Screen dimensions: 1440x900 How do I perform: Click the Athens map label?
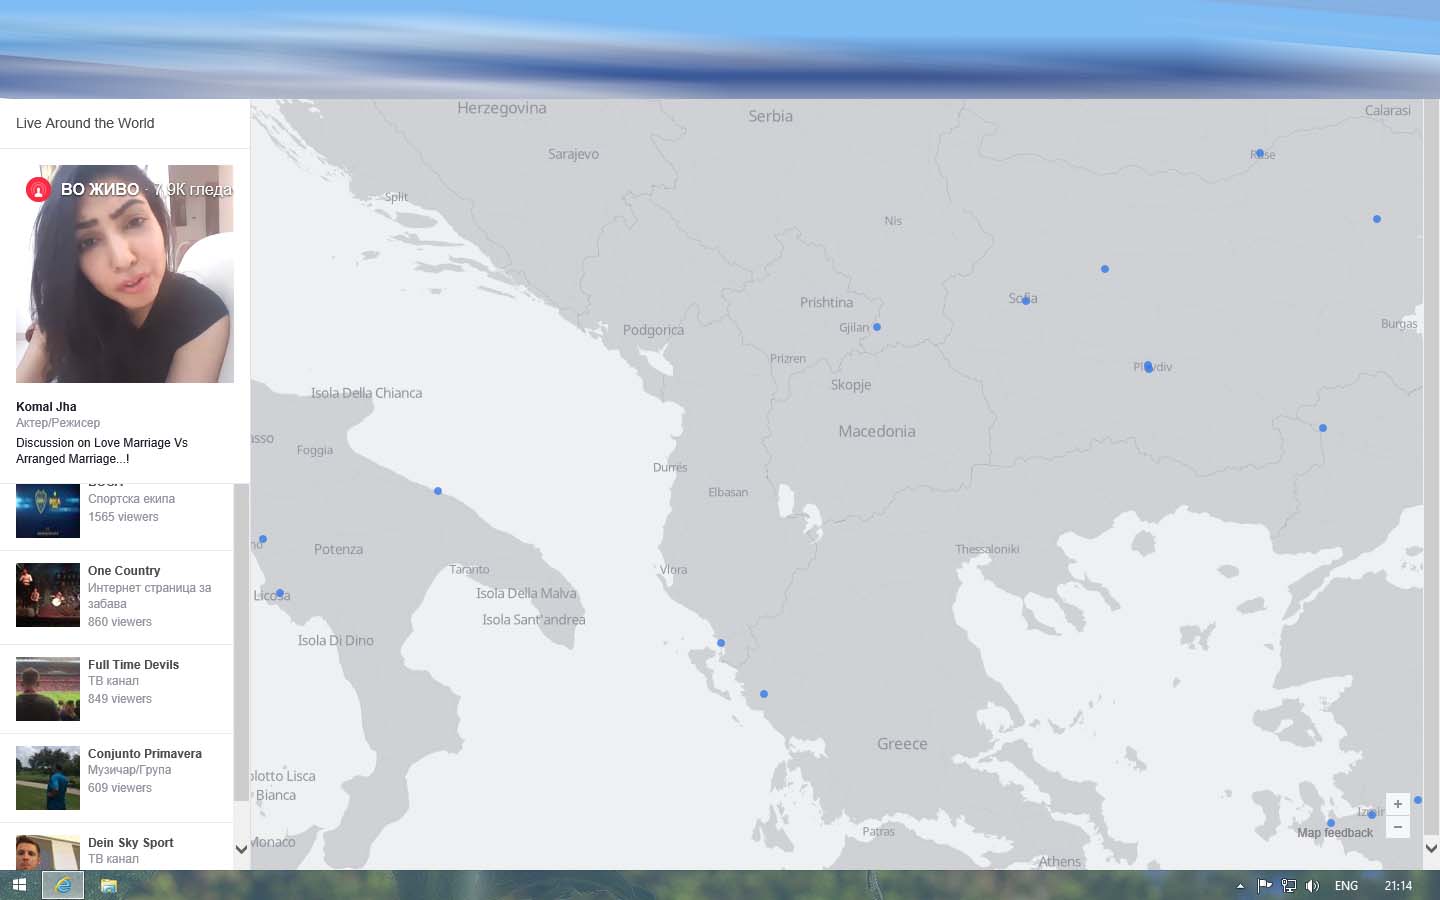1060,861
